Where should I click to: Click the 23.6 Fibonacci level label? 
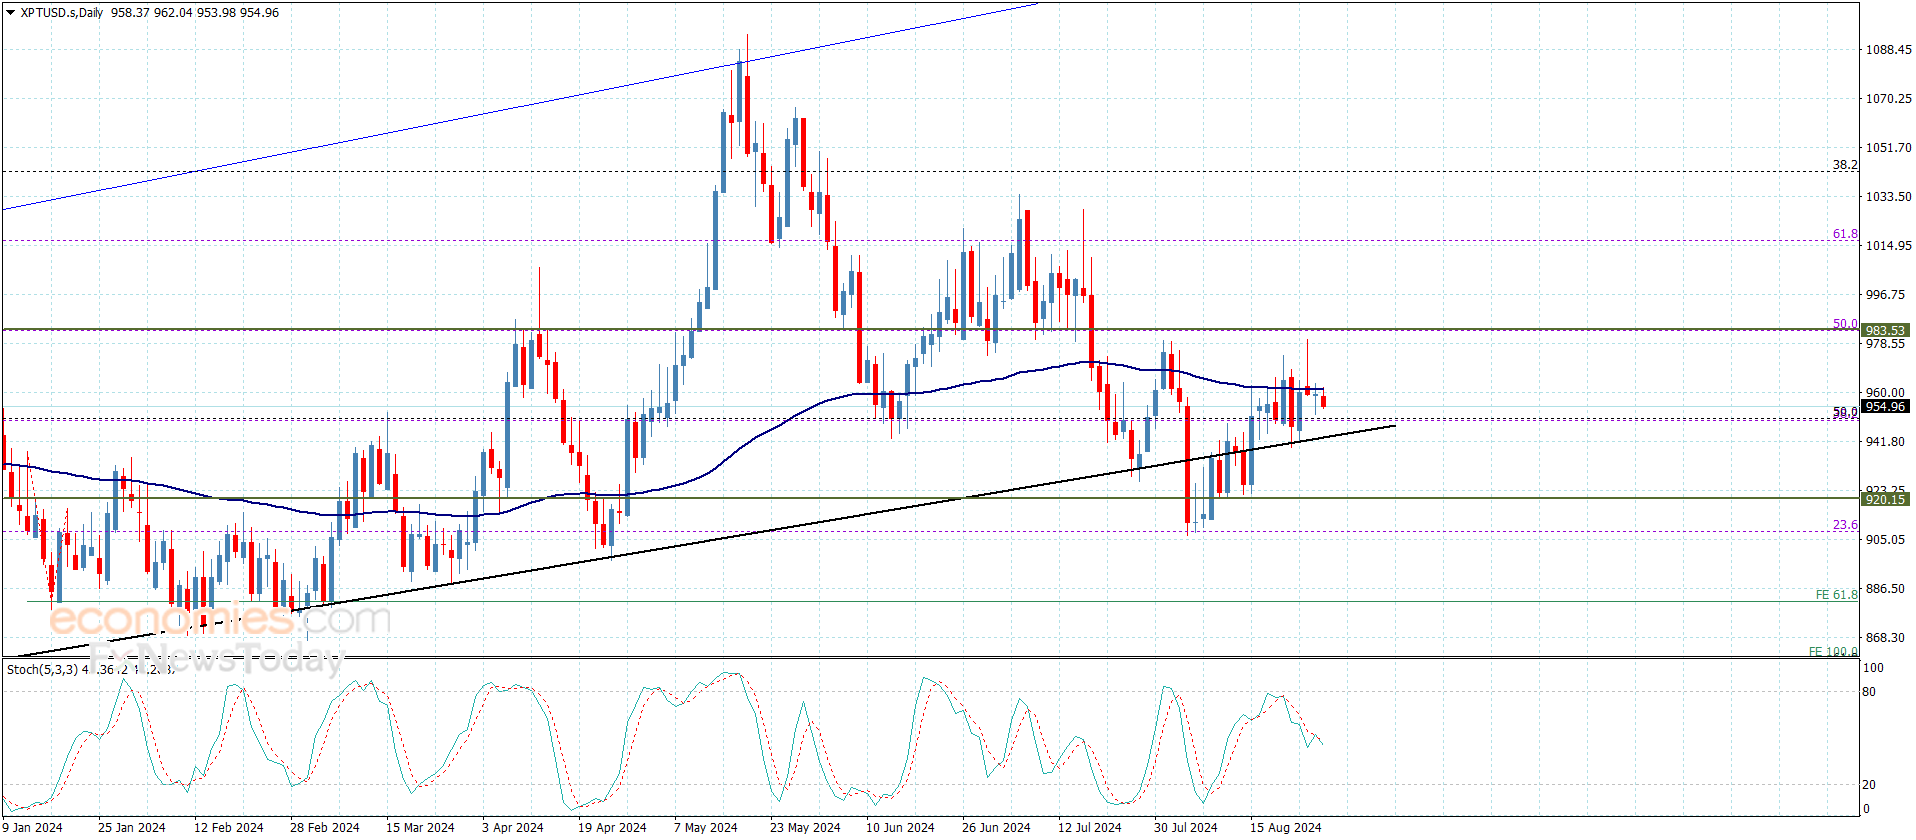click(1845, 525)
